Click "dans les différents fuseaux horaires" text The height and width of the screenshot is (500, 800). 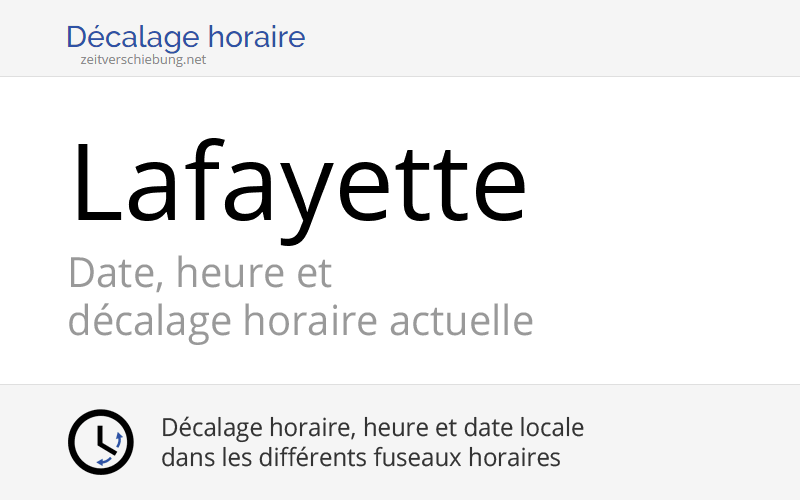(360, 458)
